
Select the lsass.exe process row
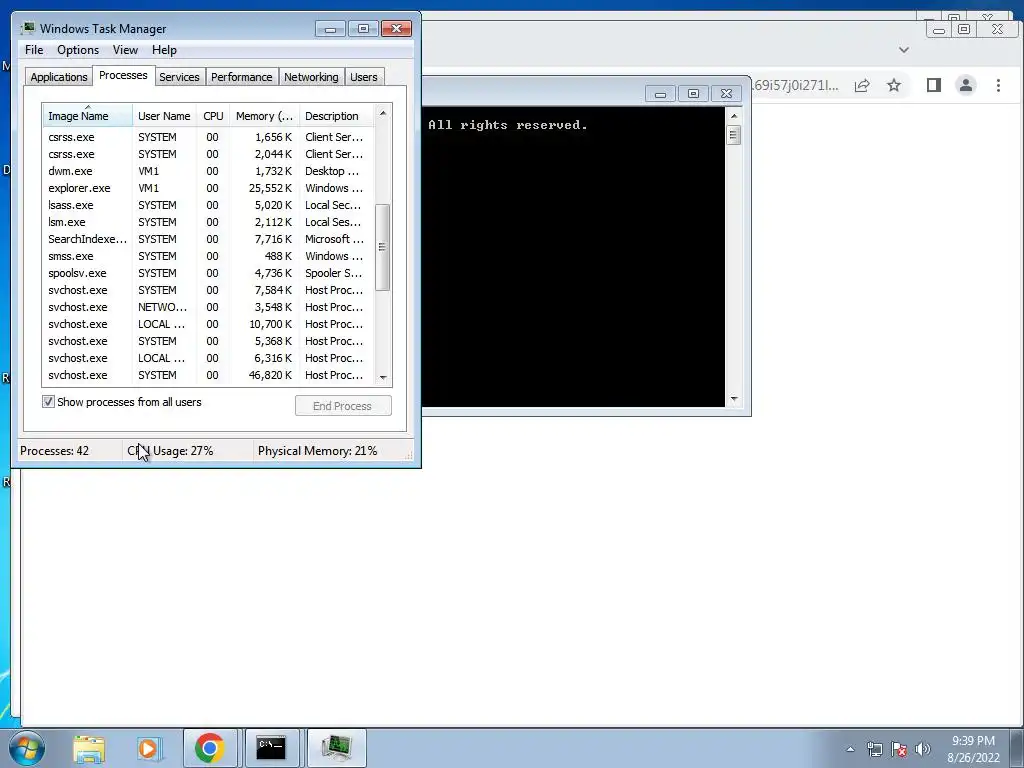pos(208,205)
